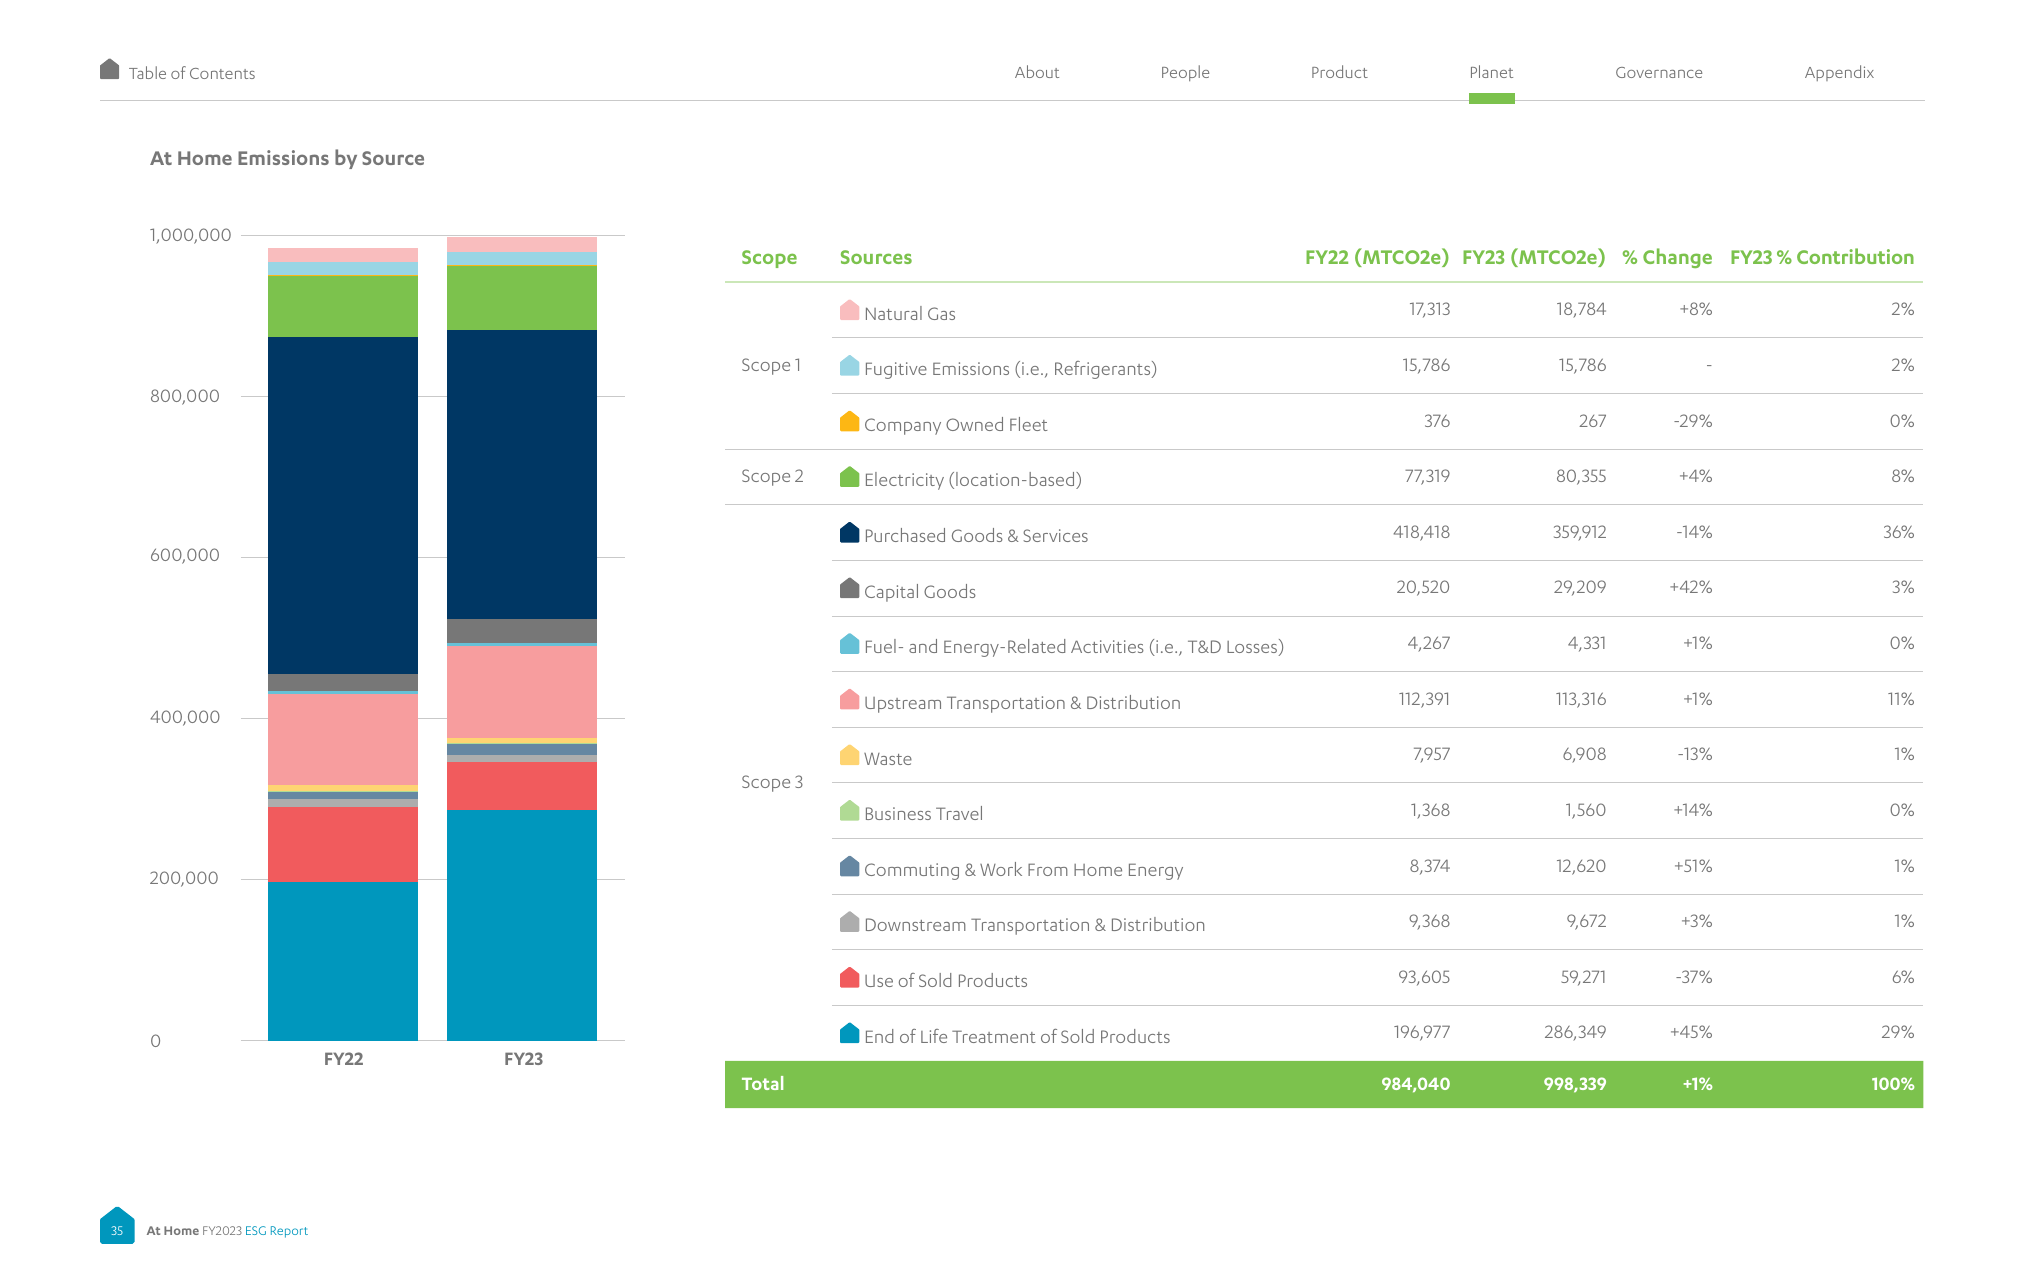Click the Fuel- and Energy-Related Activities icon
This screenshot has height=1275, width=2025.
(850, 644)
